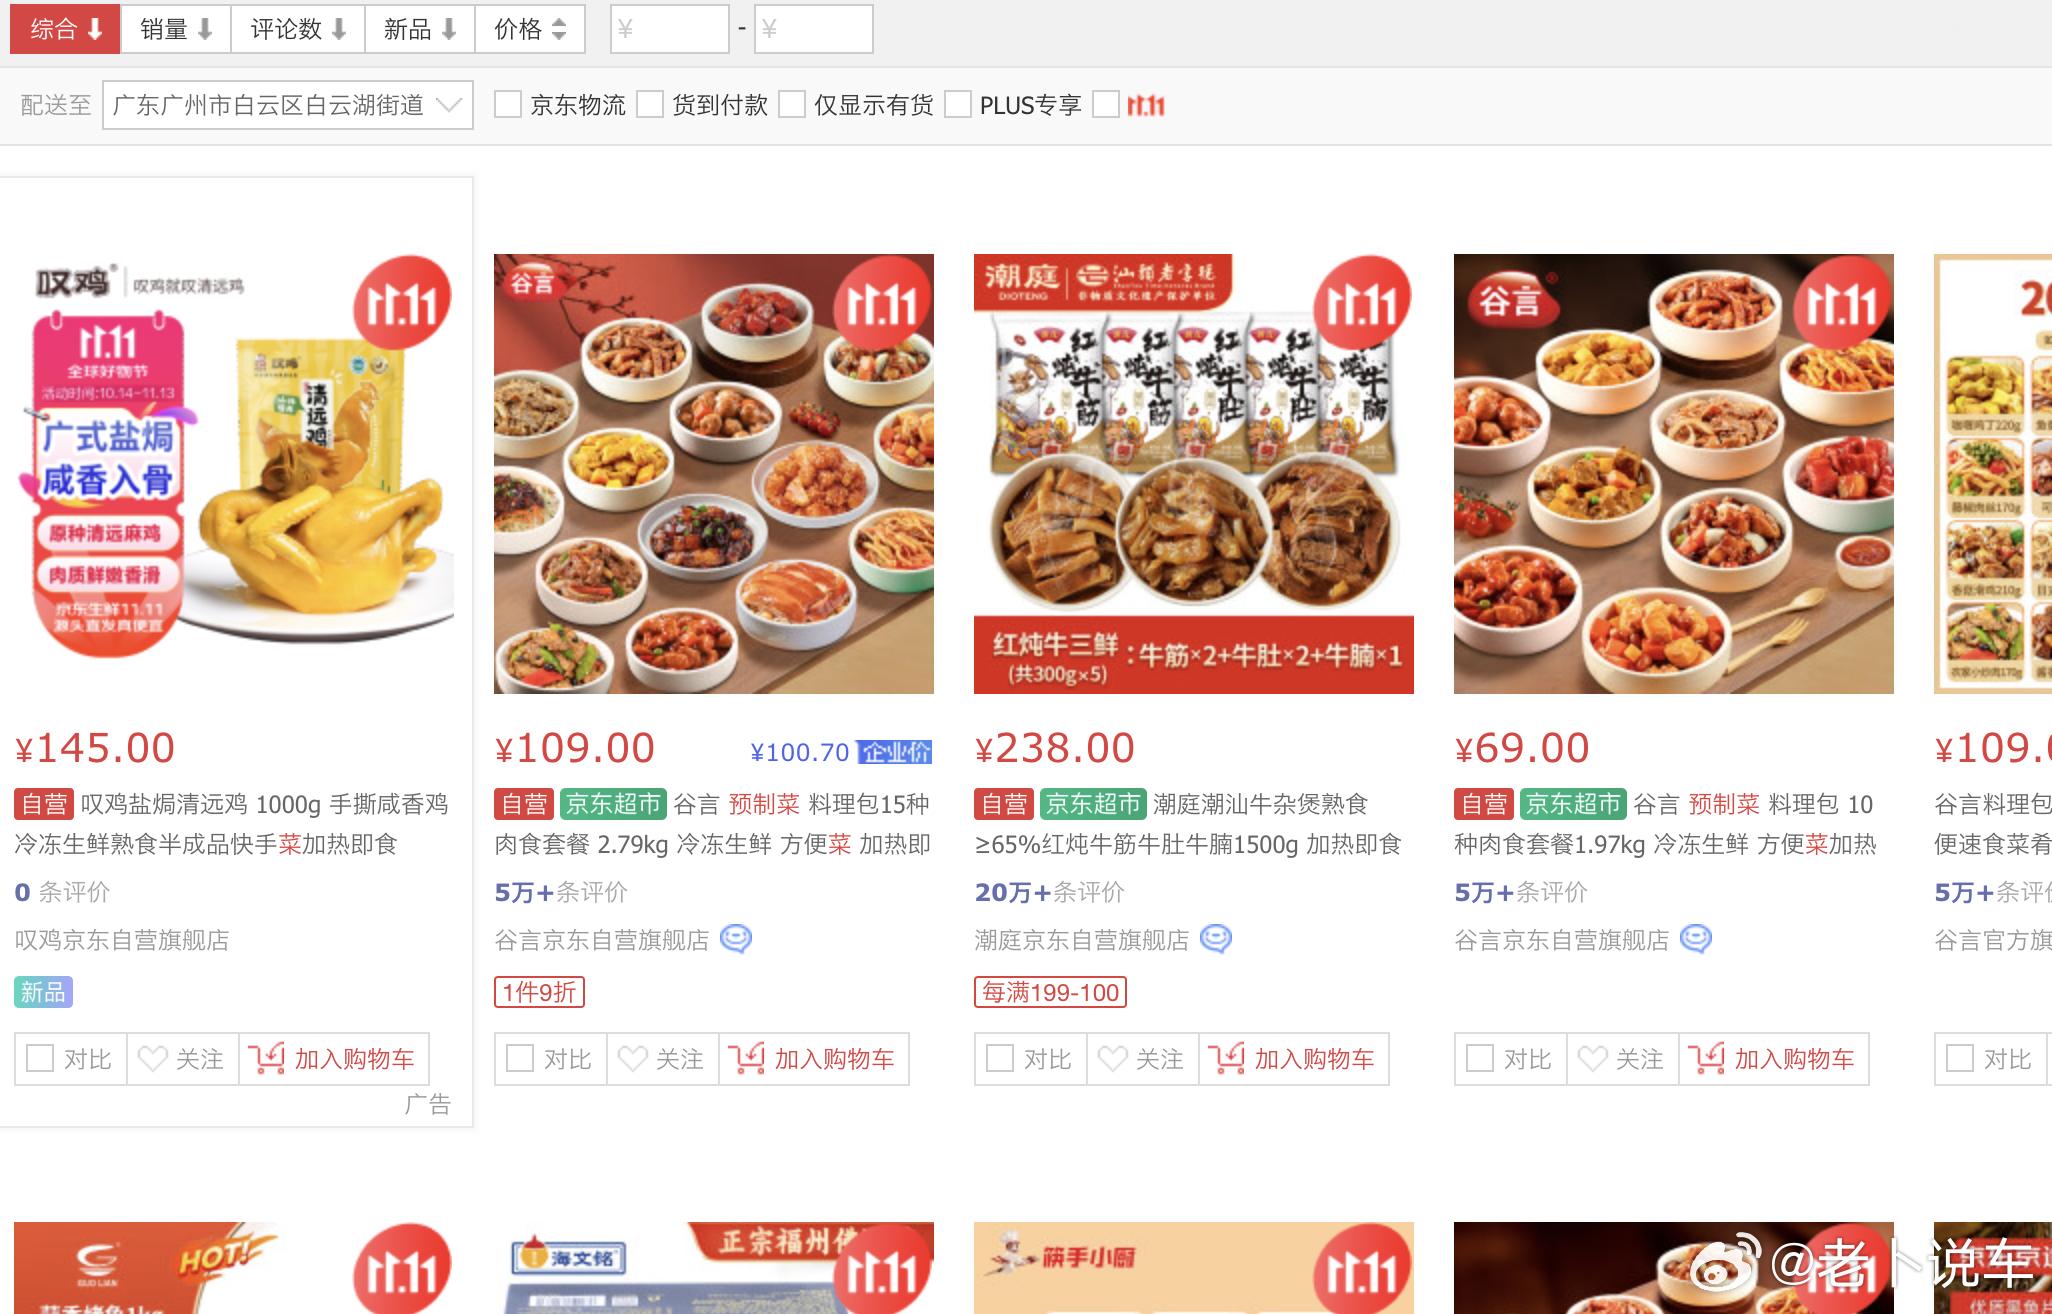Sort results by 新品
Viewport: 2052px width, 1314px height.
pyautogui.click(x=420, y=29)
